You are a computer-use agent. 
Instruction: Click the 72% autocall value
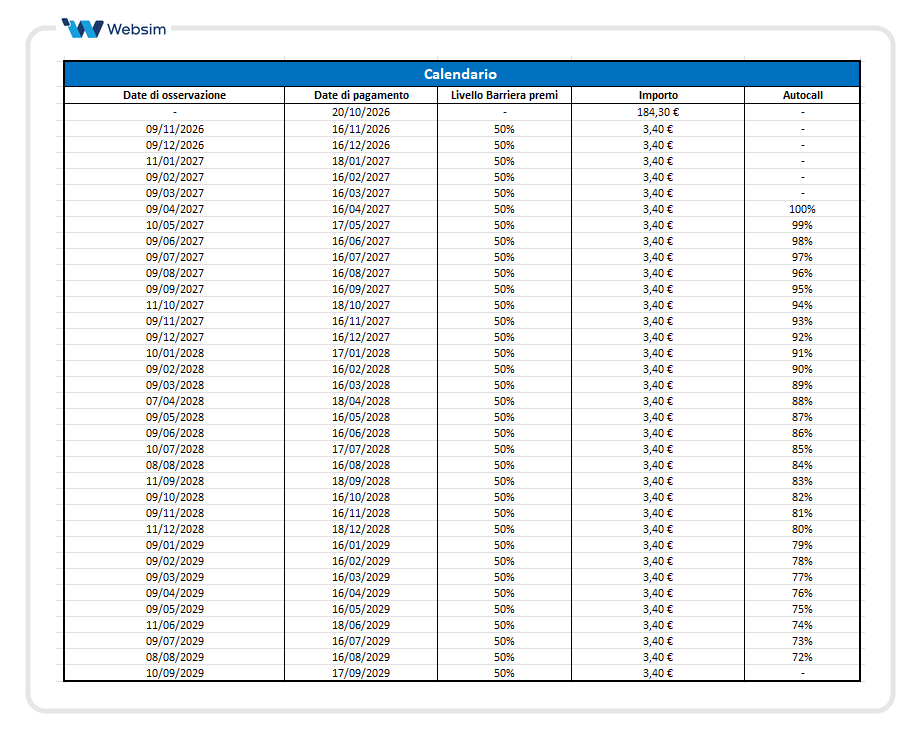coord(802,657)
